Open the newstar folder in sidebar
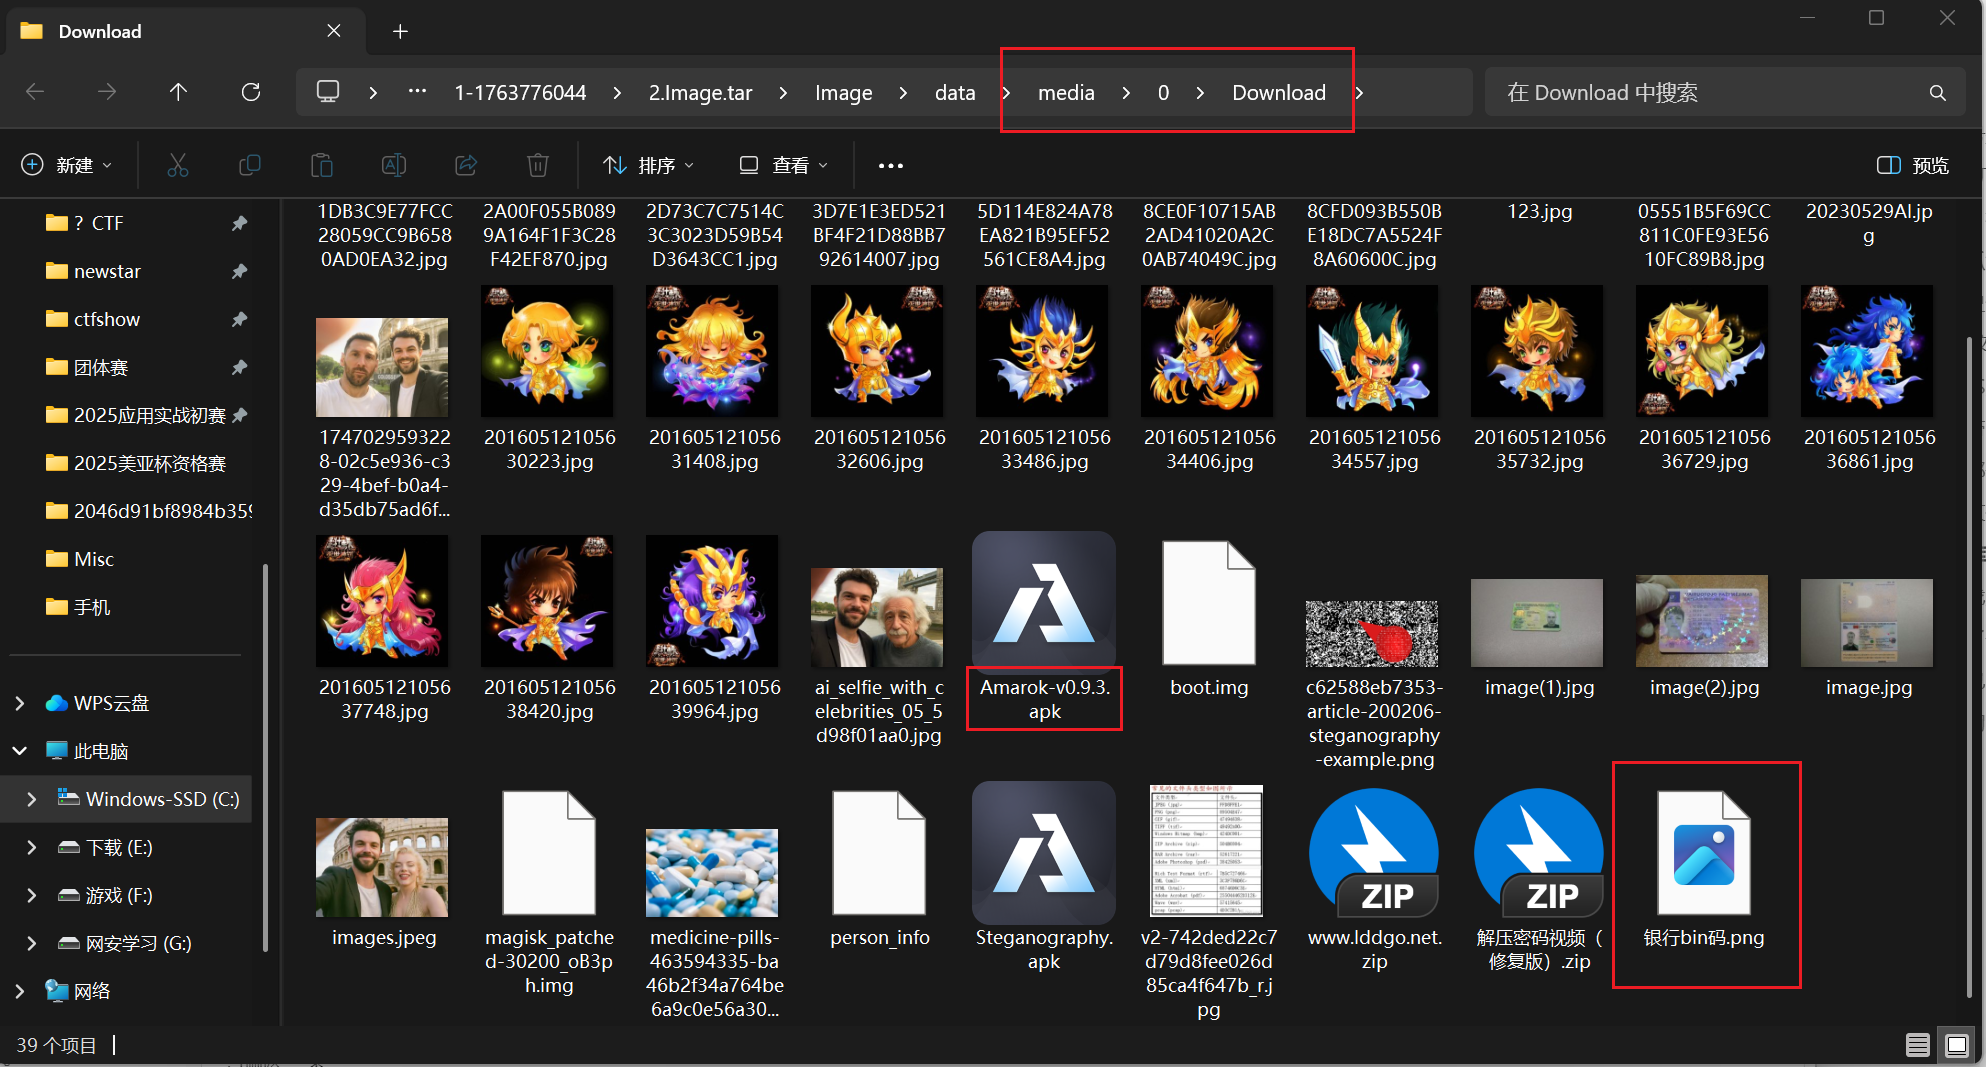Screen dimensions: 1986x1067 coord(107,271)
